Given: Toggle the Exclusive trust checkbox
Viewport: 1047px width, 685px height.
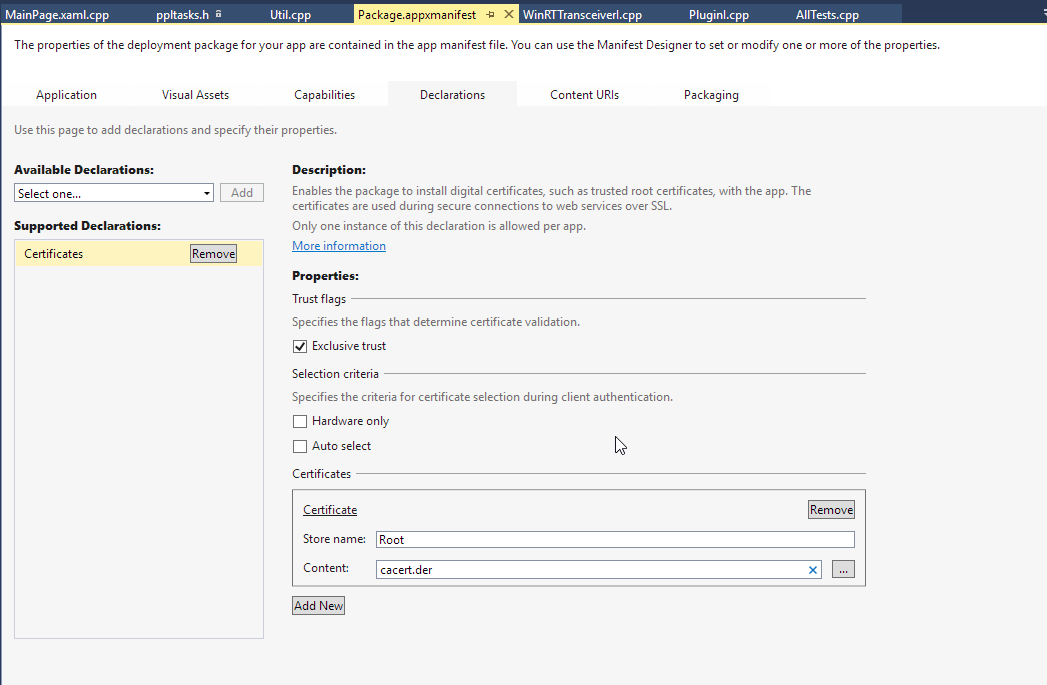Looking at the screenshot, I should [x=300, y=347].
